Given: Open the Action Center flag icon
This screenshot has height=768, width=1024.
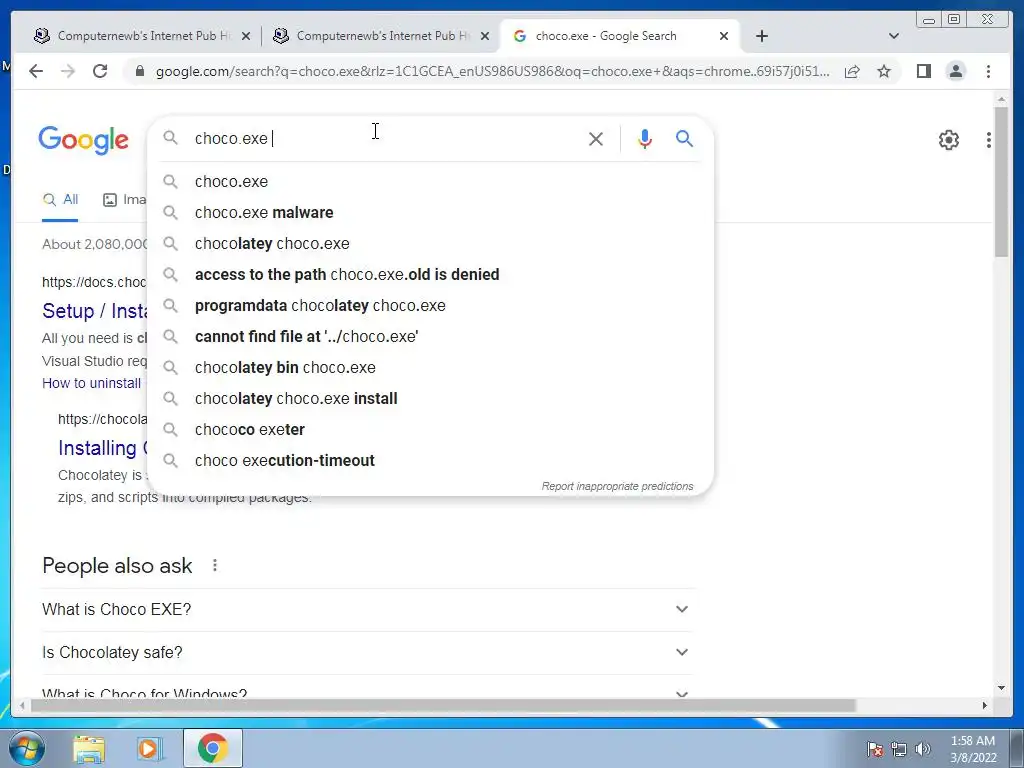Looking at the screenshot, I should (x=874, y=748).
